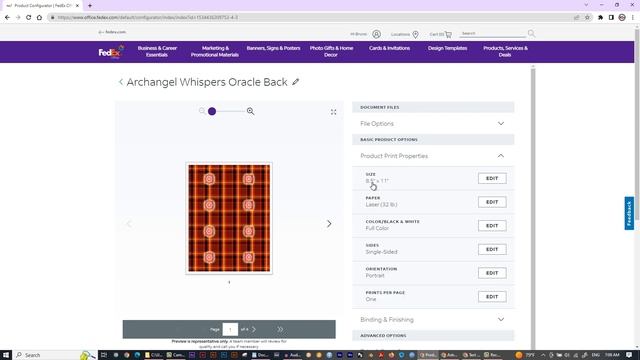Viewport: 640px width, 360px height.
Task: Expand Binding & Finishing section
Action: coord(433,320)
